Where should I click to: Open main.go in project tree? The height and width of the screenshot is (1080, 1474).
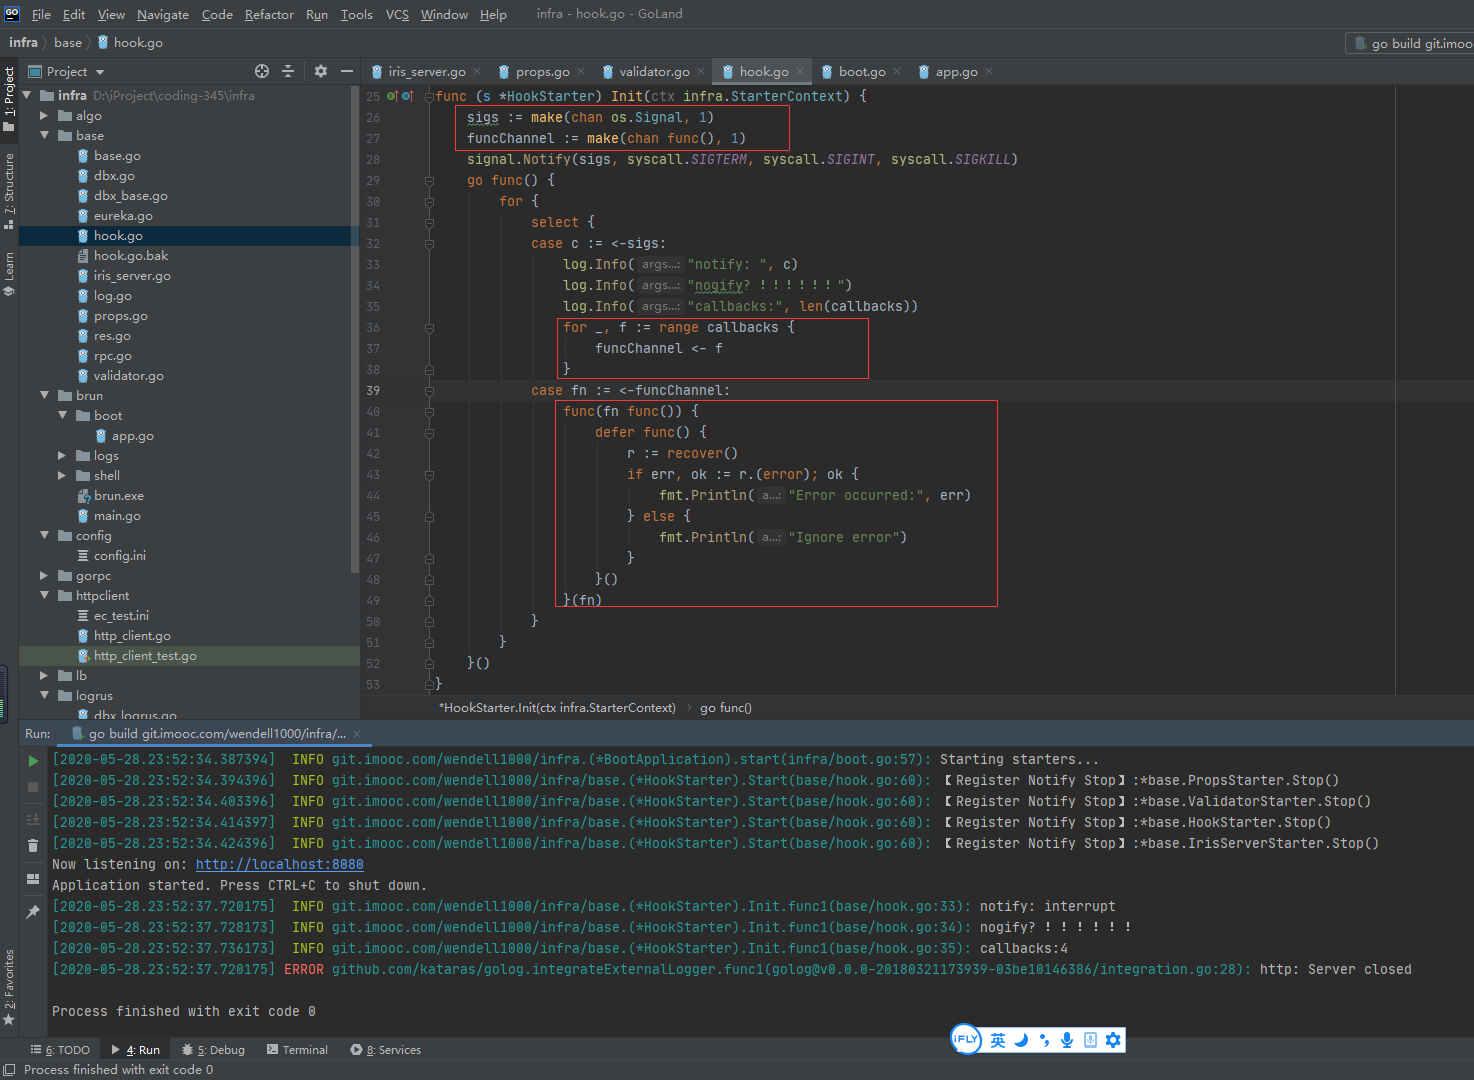pos(117,516)
